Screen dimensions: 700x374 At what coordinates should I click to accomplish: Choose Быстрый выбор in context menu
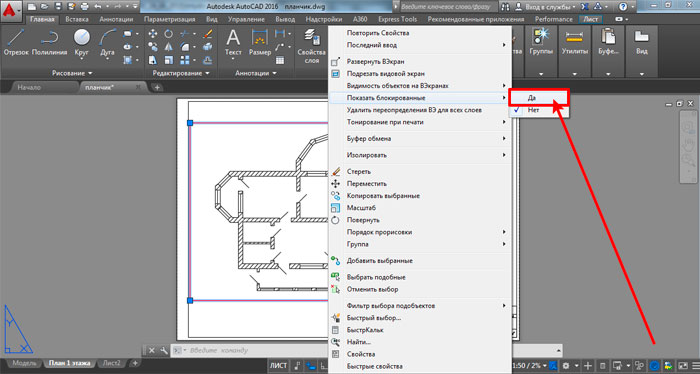coord(420,318)
